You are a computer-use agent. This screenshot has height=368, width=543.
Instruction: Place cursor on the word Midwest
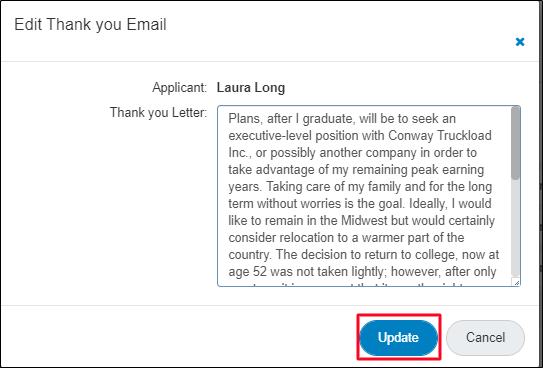(x=364, y=221)
